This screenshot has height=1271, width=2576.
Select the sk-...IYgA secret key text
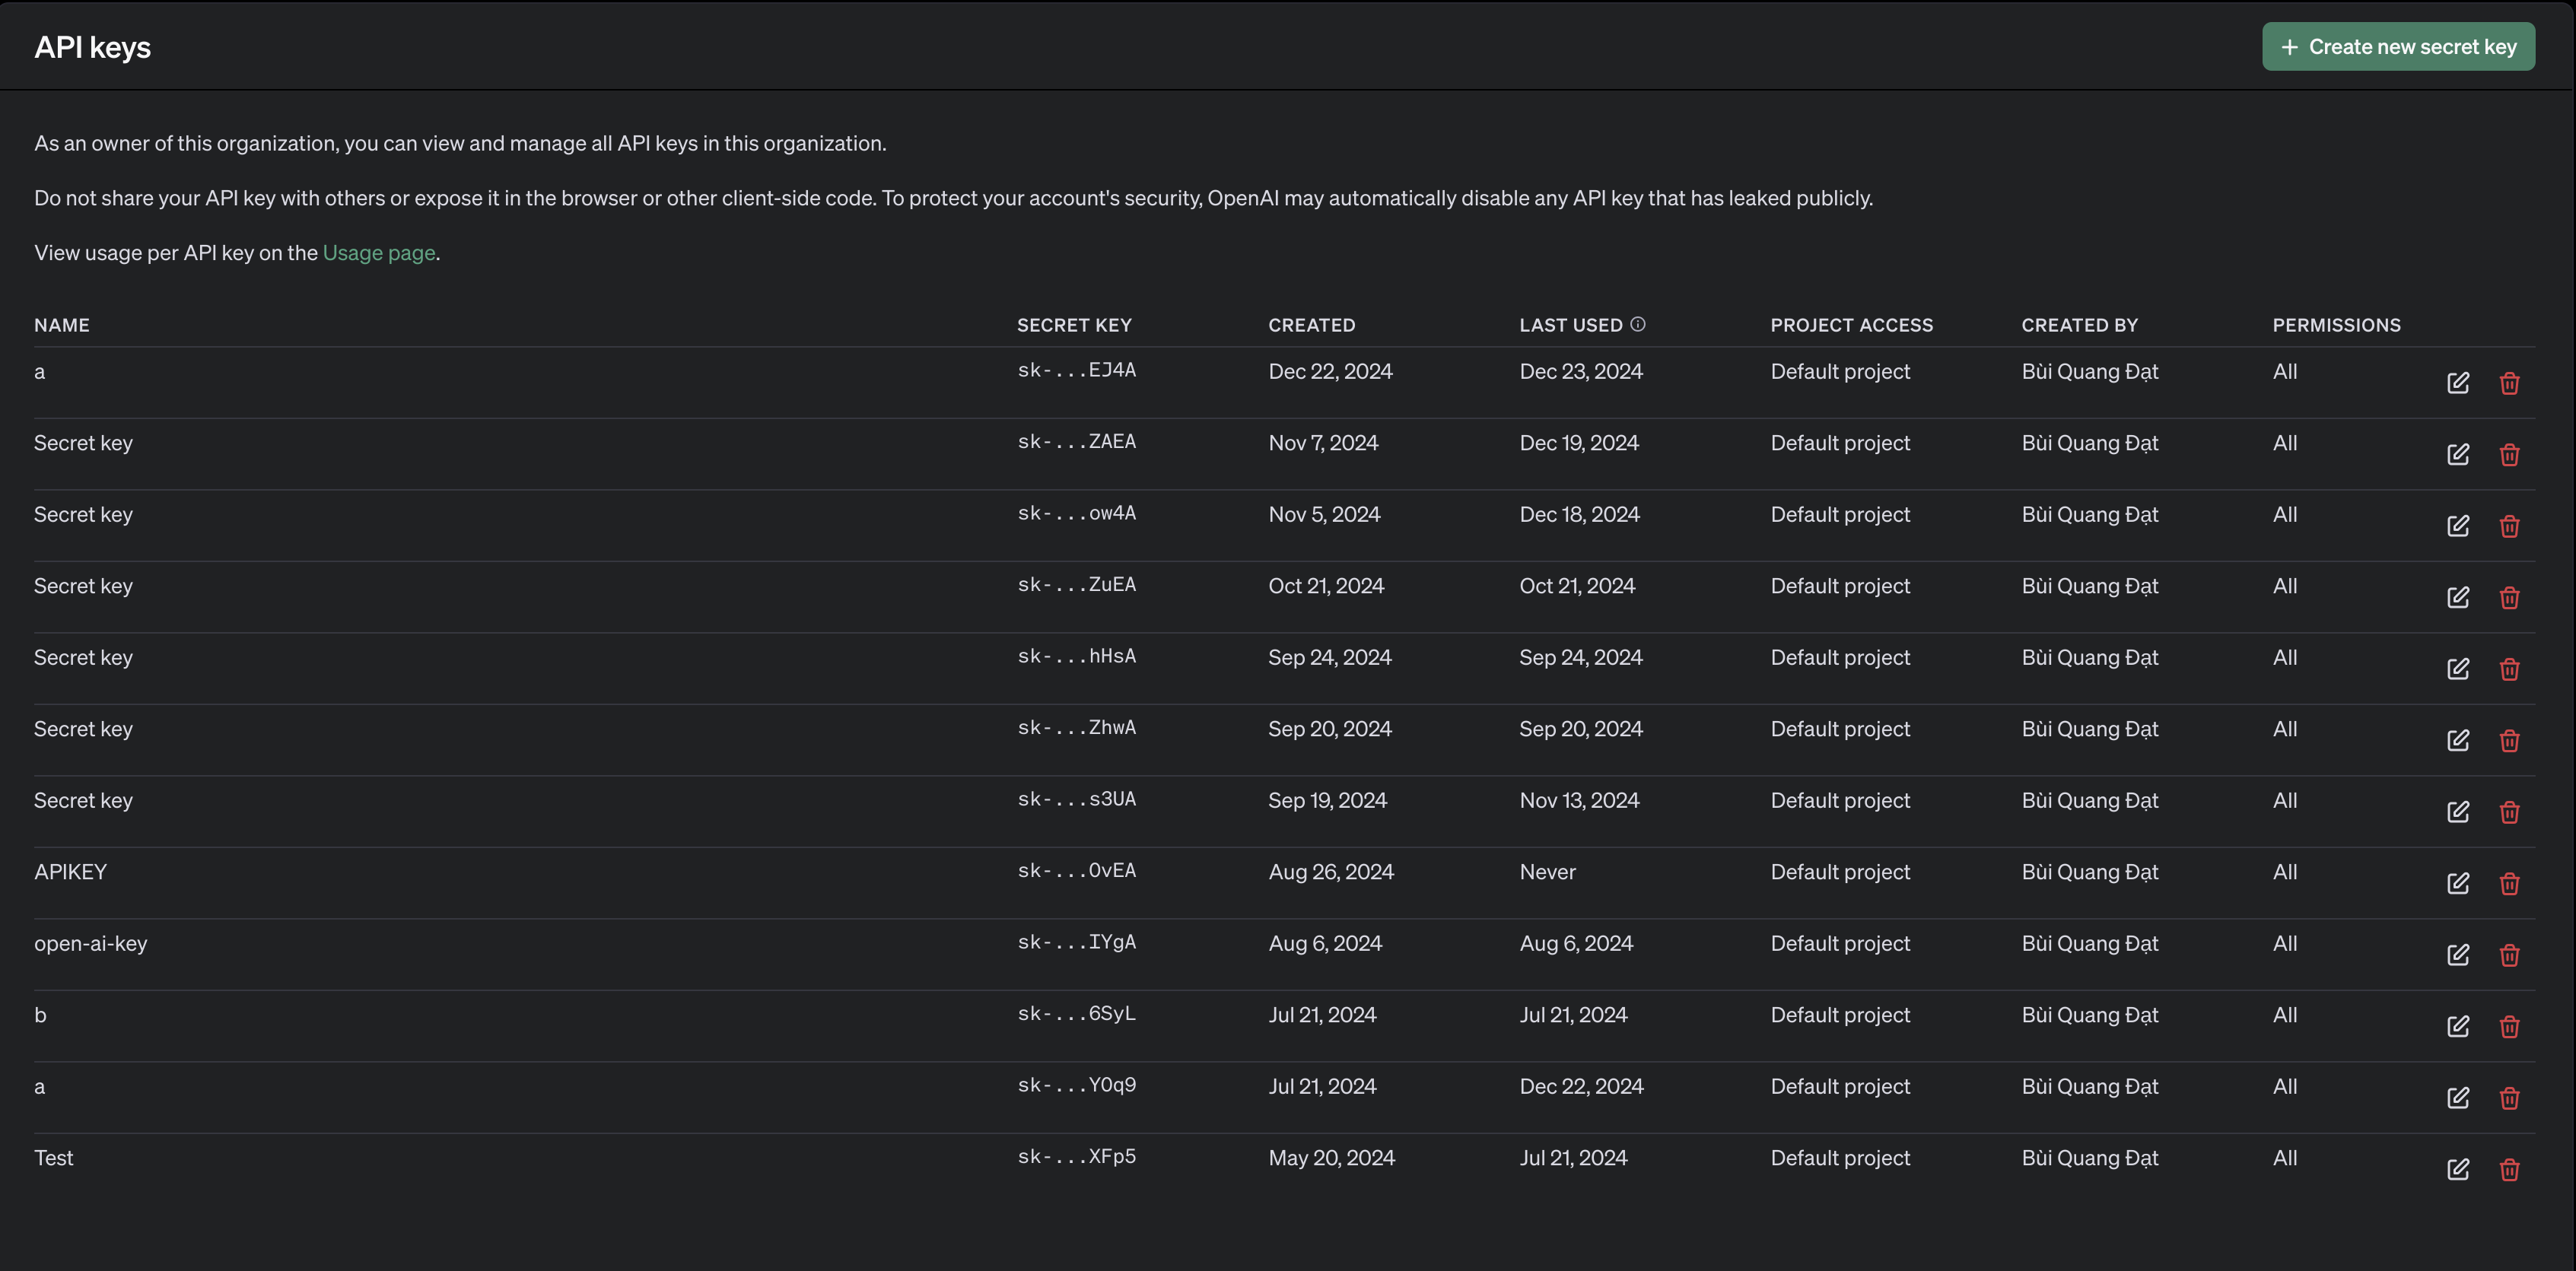coord(1076,942)
